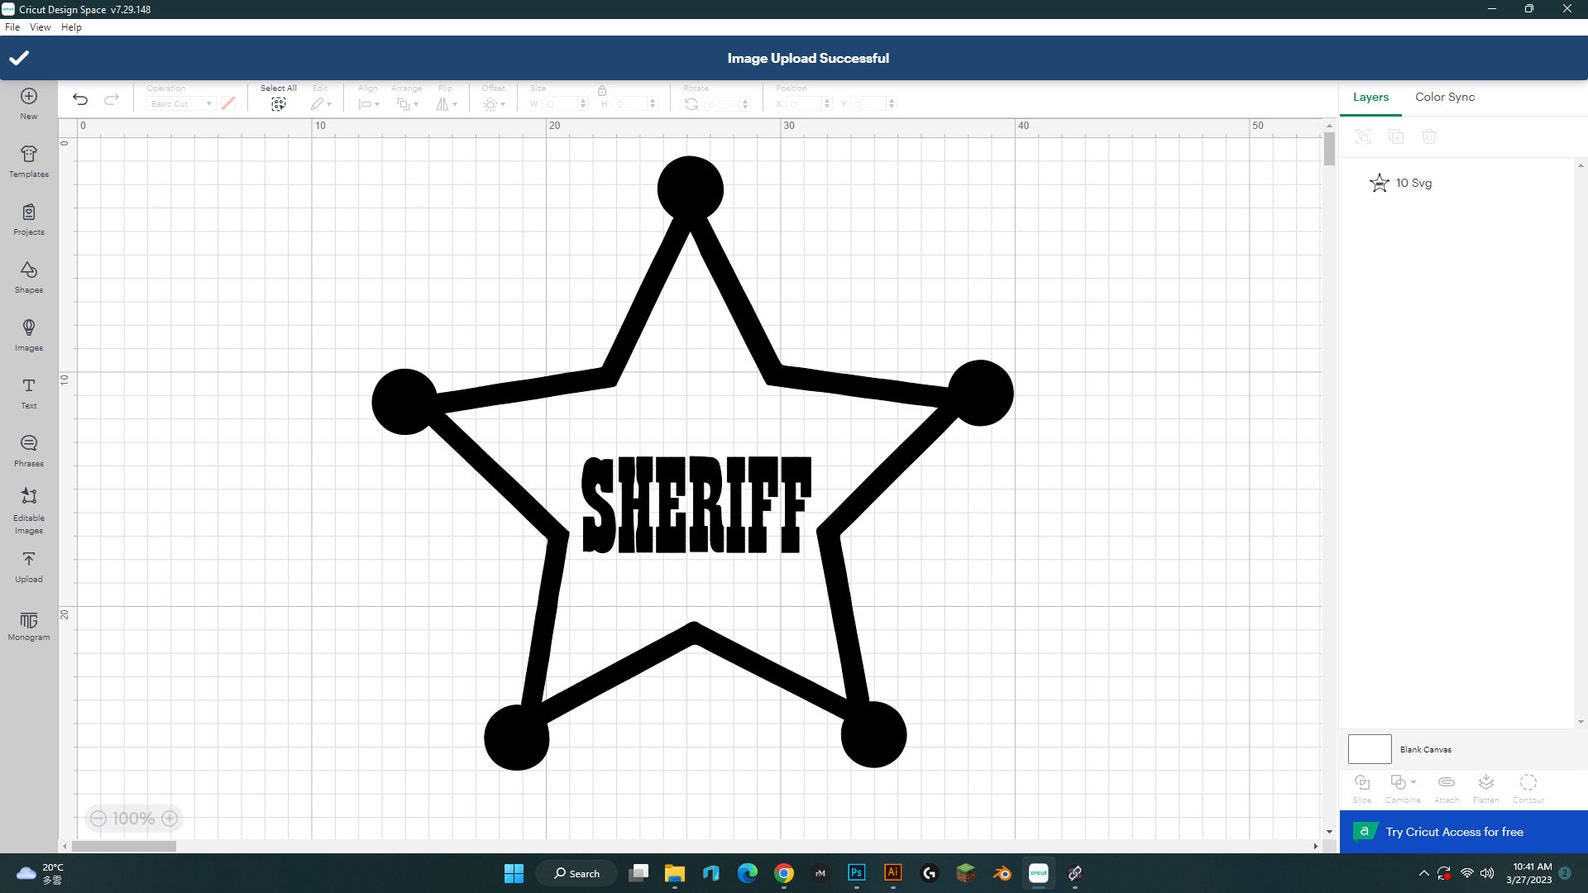Zoom out with the minus button
The height and width of the screenshot is (893, 1588).
pos(98,818)
